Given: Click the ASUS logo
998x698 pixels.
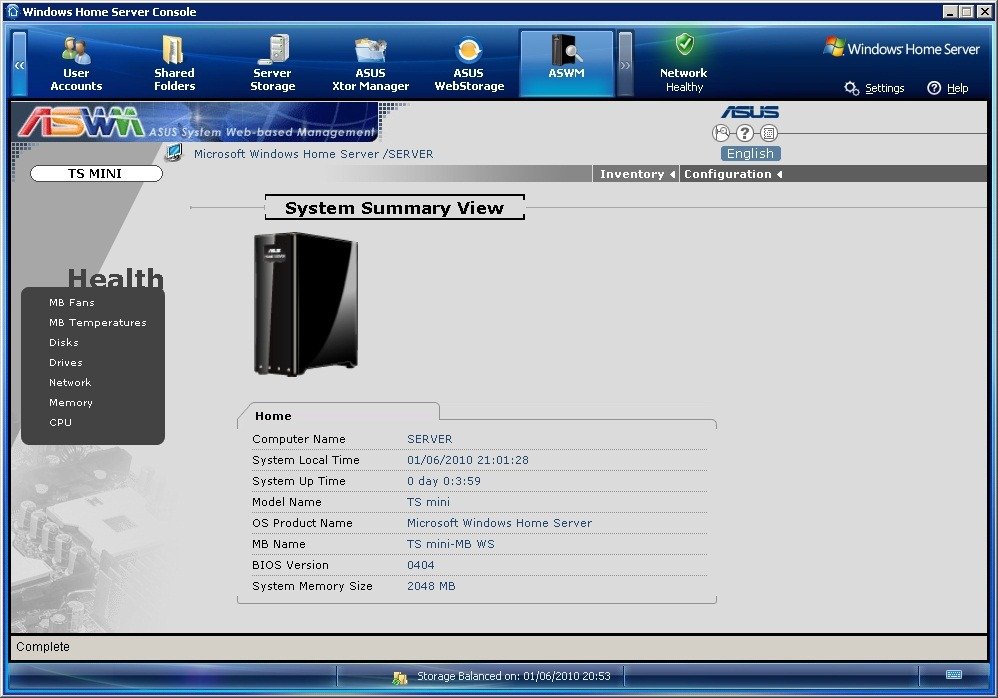Looking at the screenshot, I should (750, 112).
